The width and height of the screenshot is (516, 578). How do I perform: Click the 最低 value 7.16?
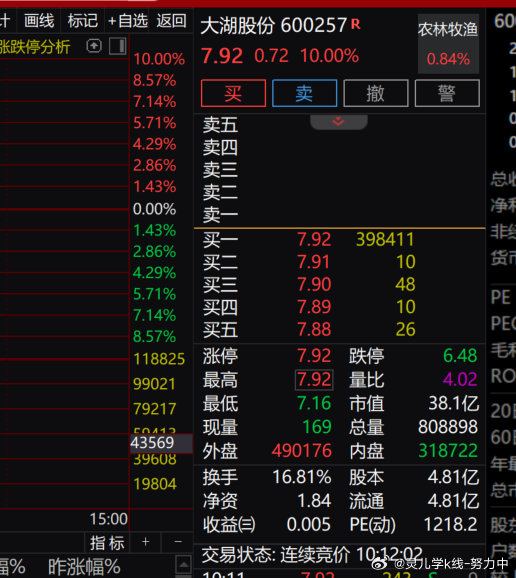pos(314,403)
